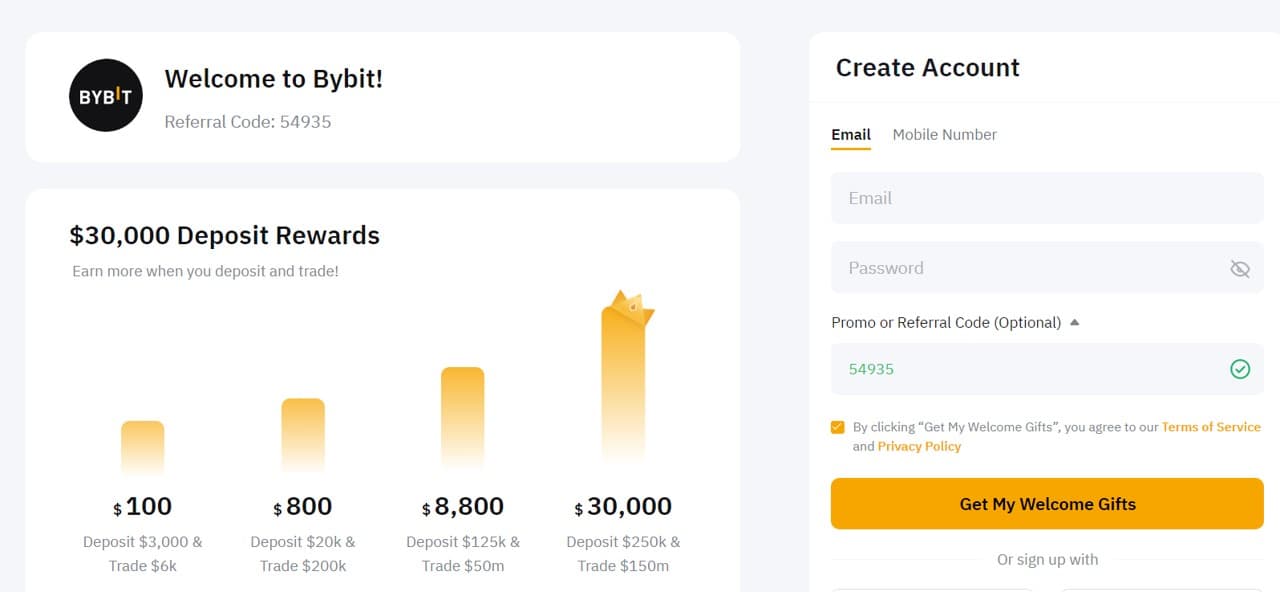Click the $8,800 reward bar
This screenshot has width=1280, height=592.
point(463,419)
